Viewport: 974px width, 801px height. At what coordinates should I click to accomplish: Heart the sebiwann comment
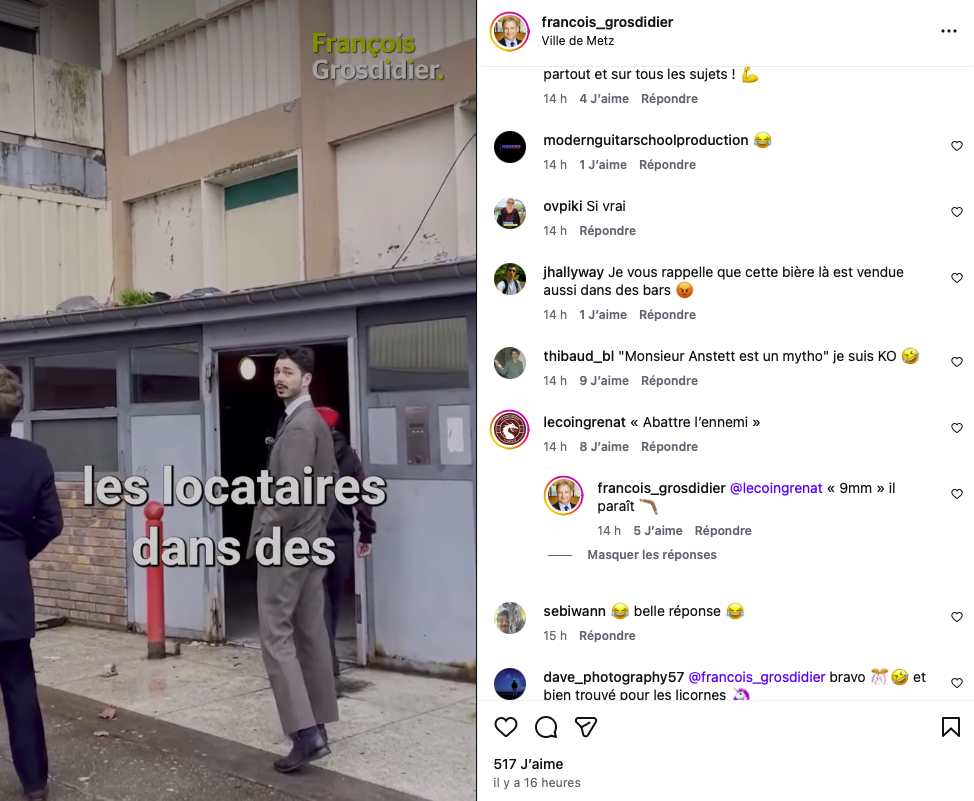click(957, 616)
